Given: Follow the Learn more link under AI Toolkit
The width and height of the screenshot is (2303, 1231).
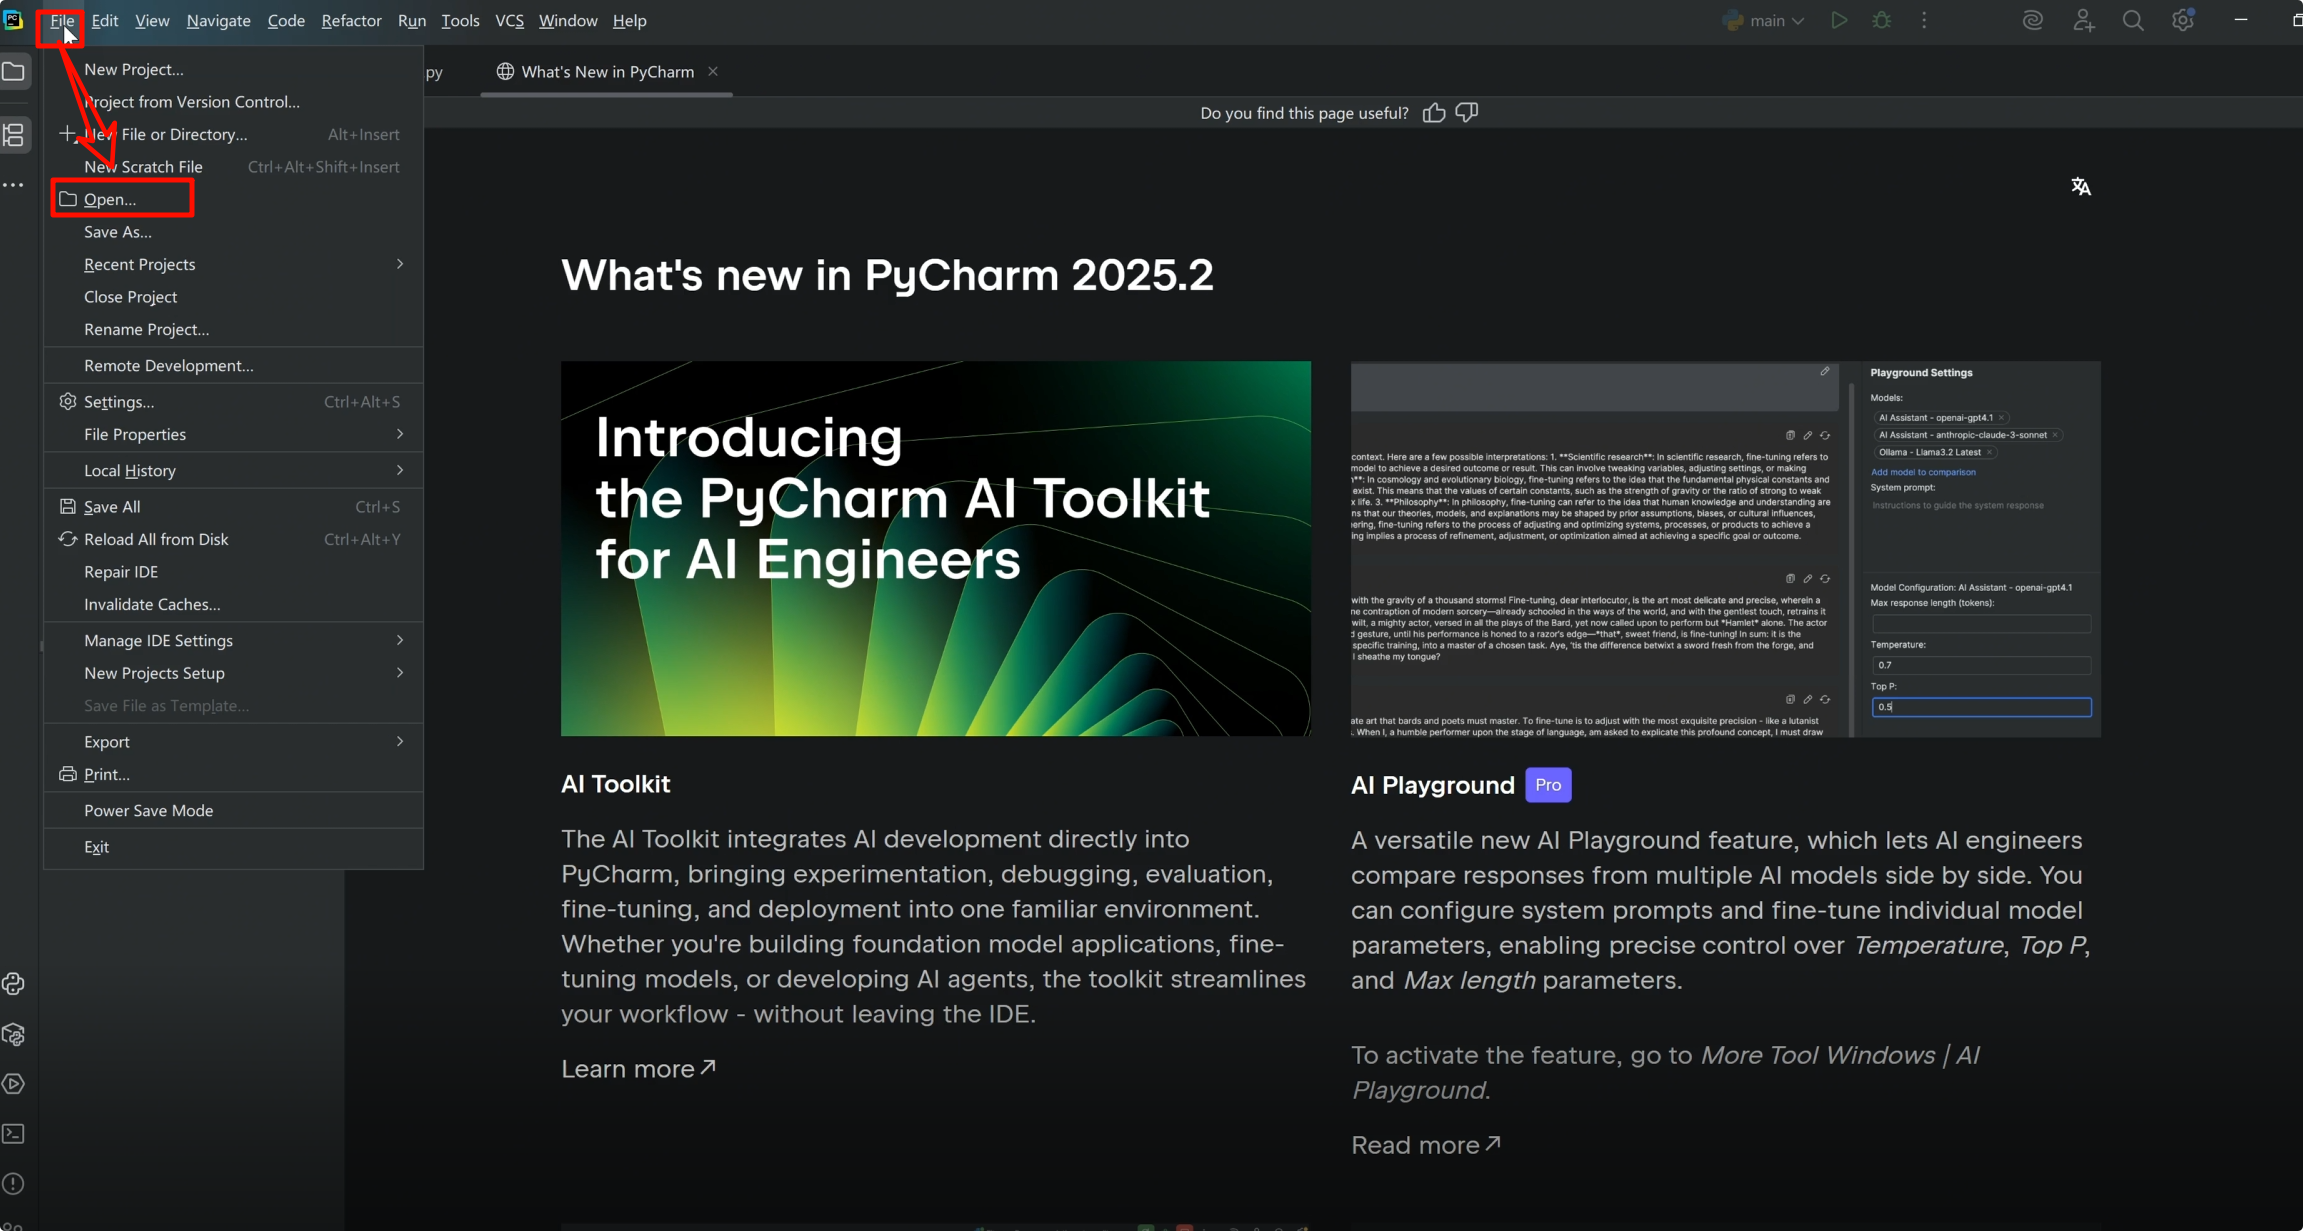Looking at the screenshot, I should pyautogui.click(x=638, y=1069).
